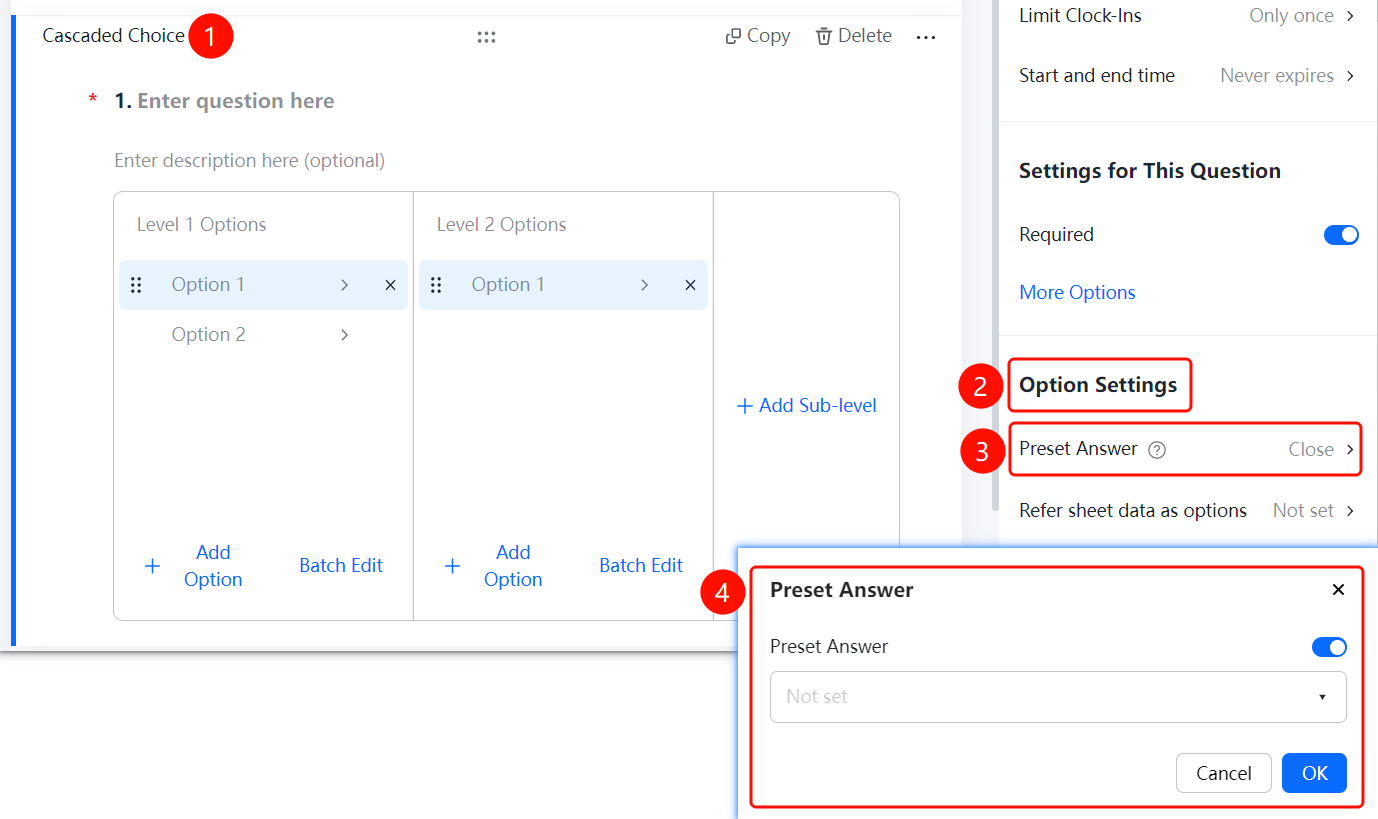Click Cancel in Preset Answer dialog
The width and height of the screenshot is (1378, 819).
point(1224,773)
